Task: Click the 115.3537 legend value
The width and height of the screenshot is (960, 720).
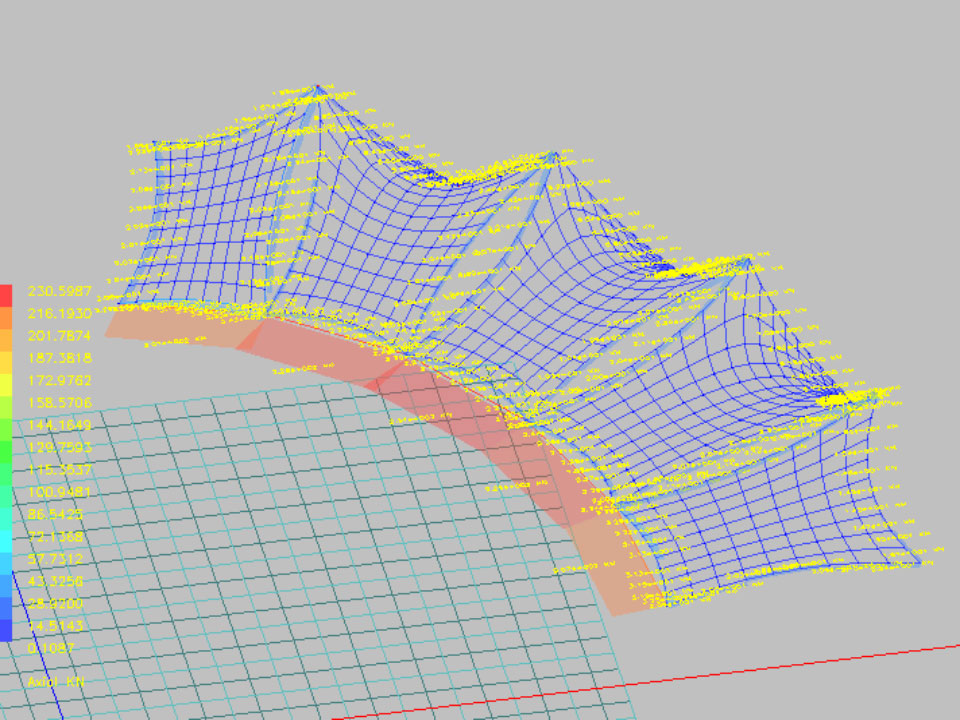Action: click(59, 469)
